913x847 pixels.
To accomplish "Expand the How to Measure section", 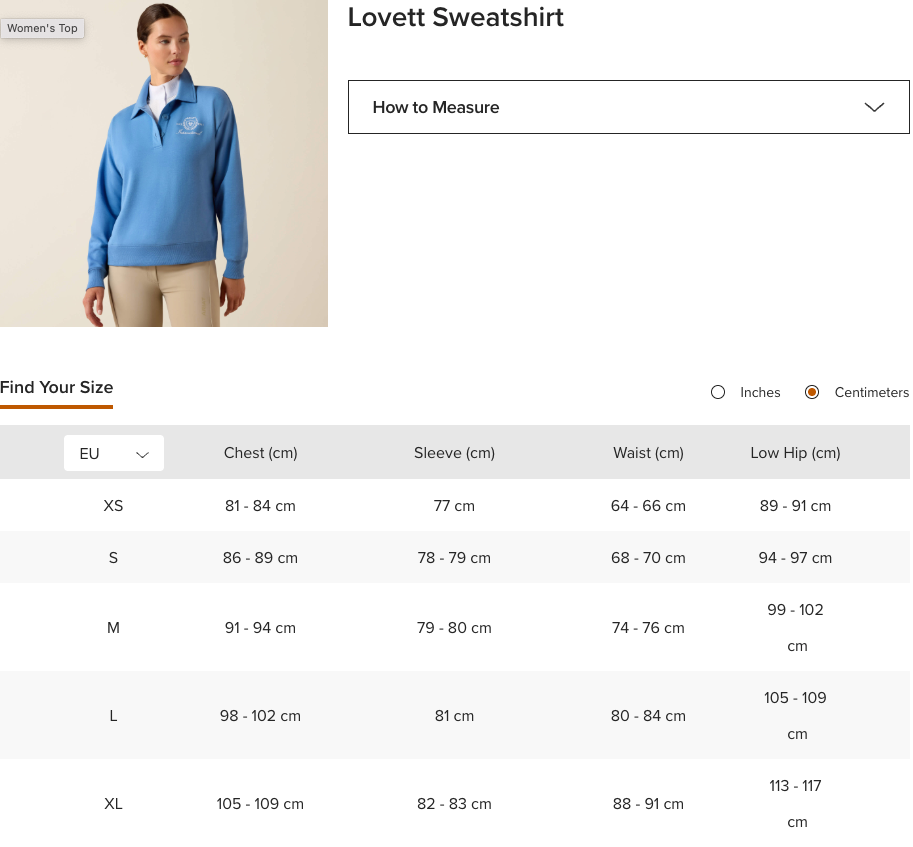I will pyautogui.click(x=627, y=107).
